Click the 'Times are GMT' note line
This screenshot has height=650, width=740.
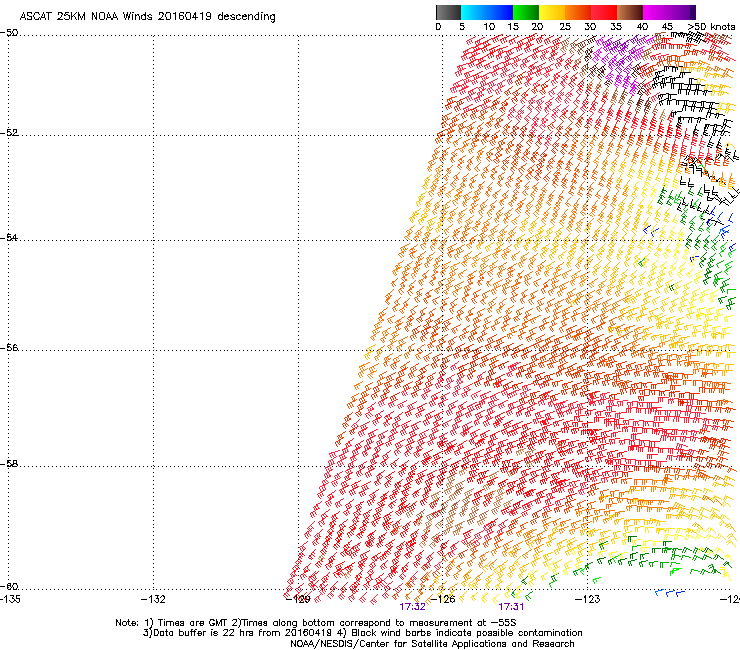coord(316,623)
